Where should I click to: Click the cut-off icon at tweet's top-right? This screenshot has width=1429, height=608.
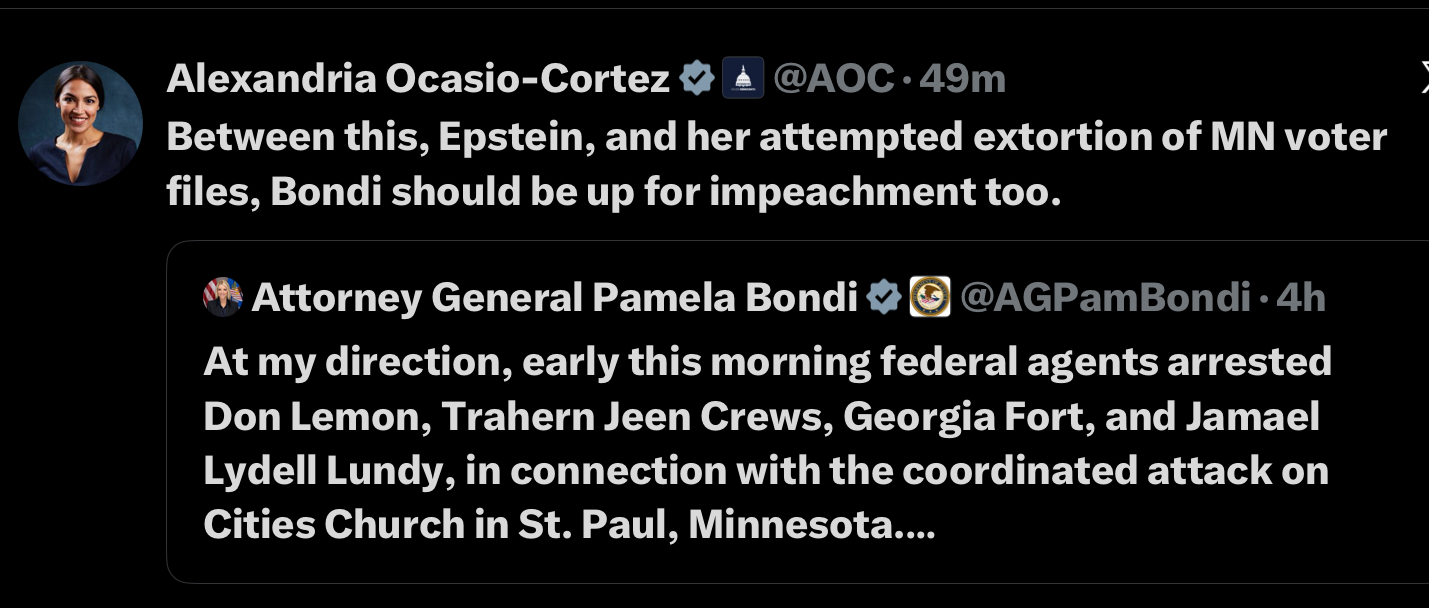pos(1423,77)
